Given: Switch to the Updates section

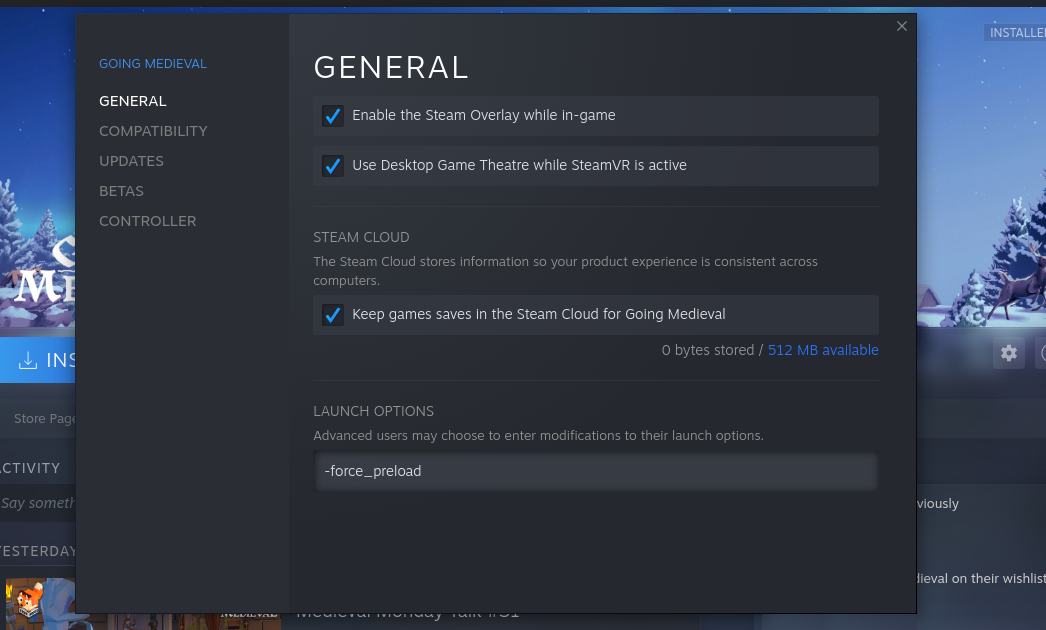Looking at the screenshot, I should [x=131, y=161].
